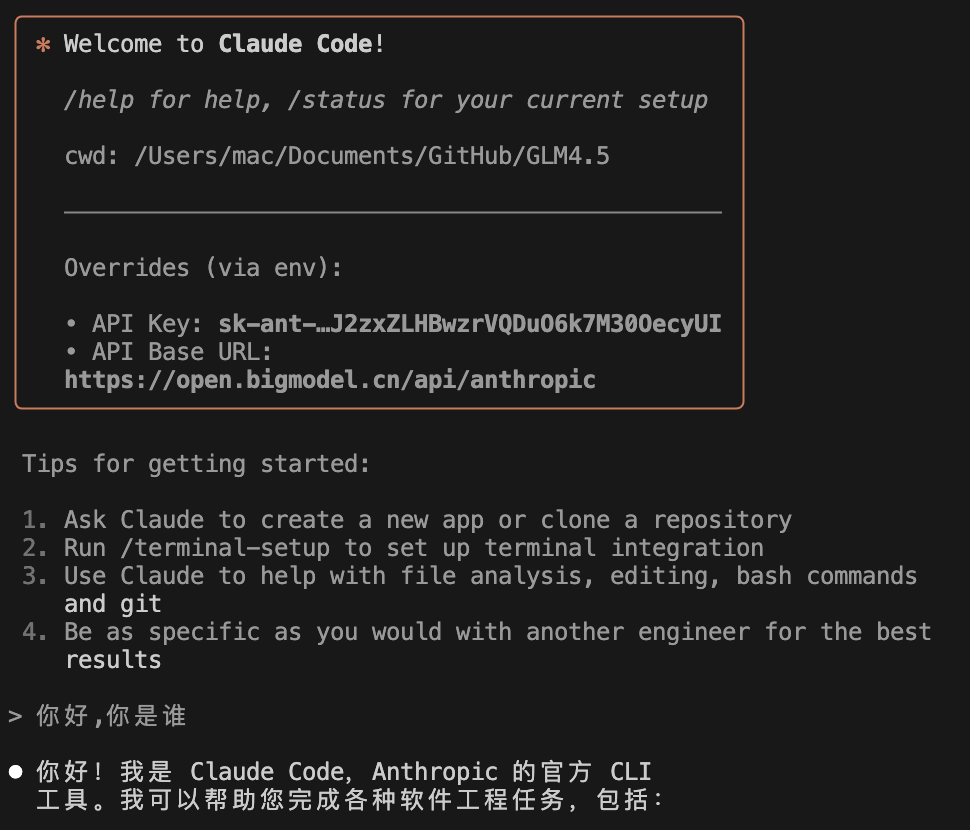Click the "Overrides (via env):" label
This screenshot has height=830, width=970.
[203, 268]
